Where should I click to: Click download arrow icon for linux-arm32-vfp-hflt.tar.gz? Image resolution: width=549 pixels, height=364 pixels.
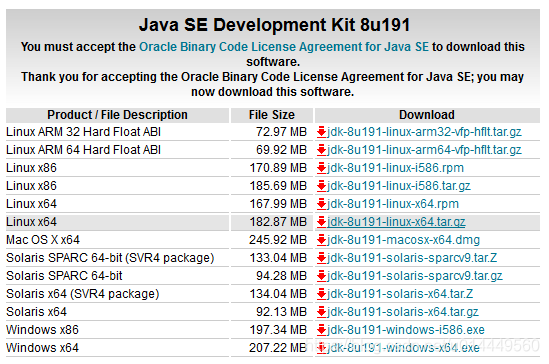click(x=321, y=132)
